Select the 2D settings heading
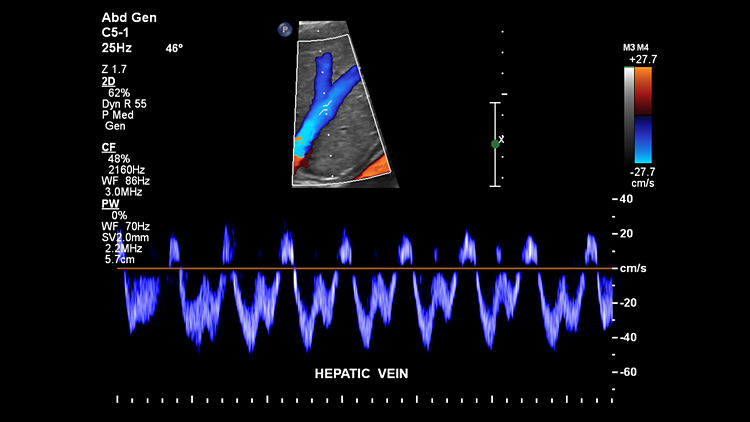The width and height of the screenshot is (750, 422). (108, 81)
